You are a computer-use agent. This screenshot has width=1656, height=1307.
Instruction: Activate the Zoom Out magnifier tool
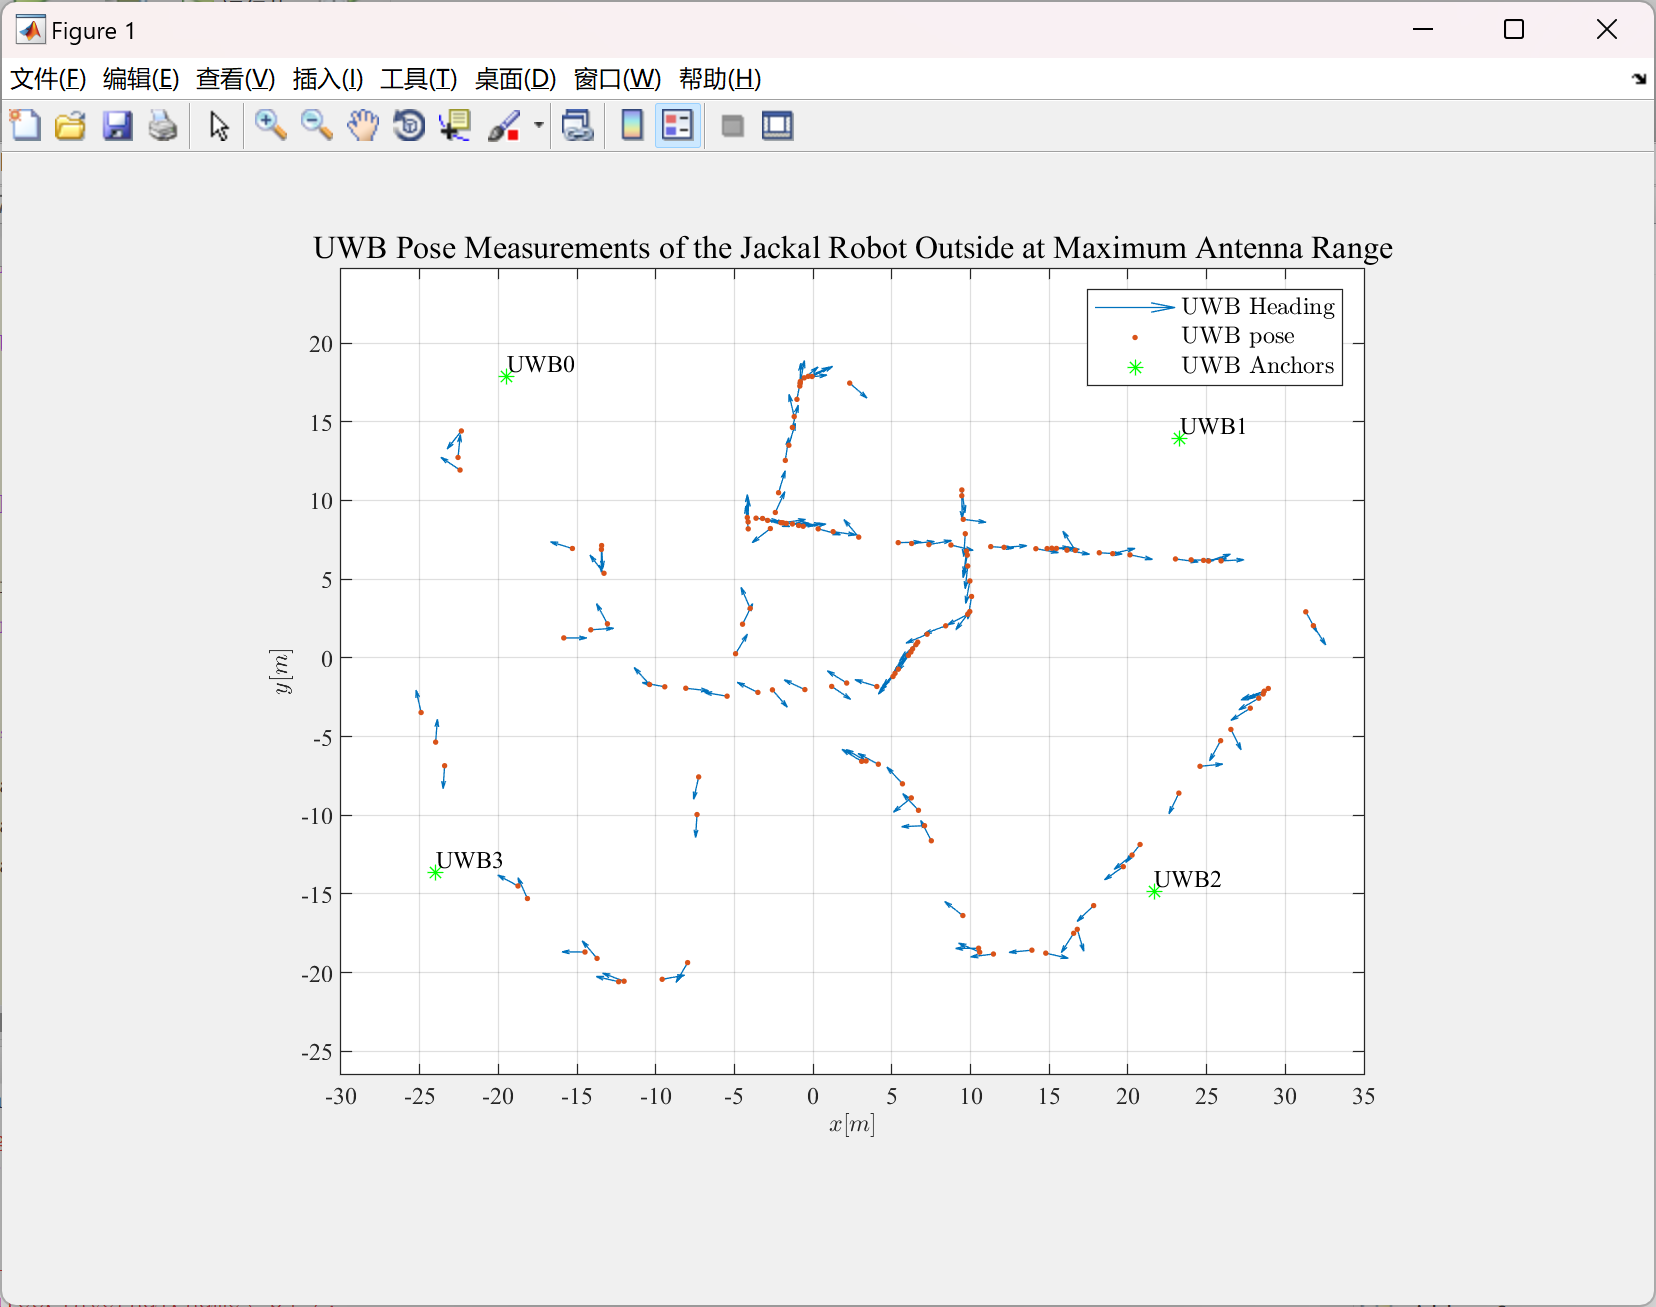(x=317, y=126)
